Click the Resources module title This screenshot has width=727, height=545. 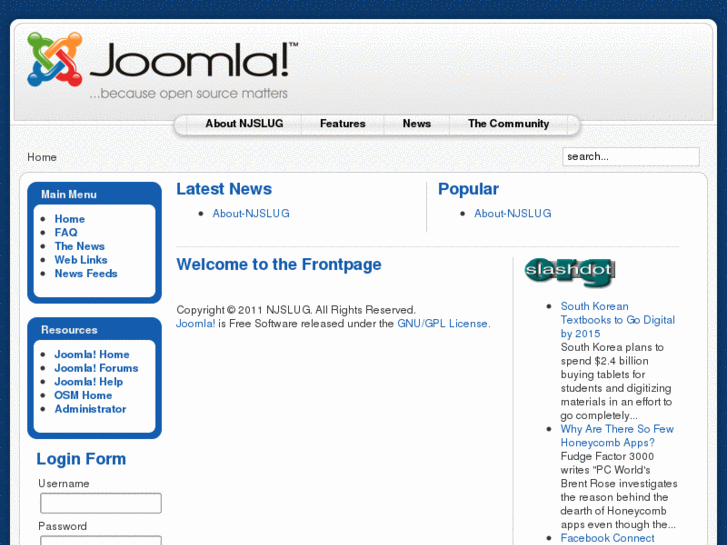point(69,330)
